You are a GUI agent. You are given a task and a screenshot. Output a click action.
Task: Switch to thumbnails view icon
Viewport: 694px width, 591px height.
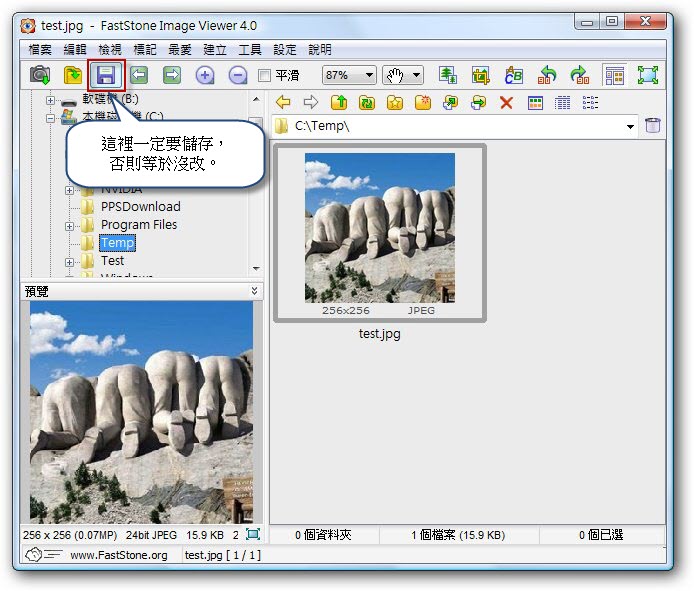[535, 103]
